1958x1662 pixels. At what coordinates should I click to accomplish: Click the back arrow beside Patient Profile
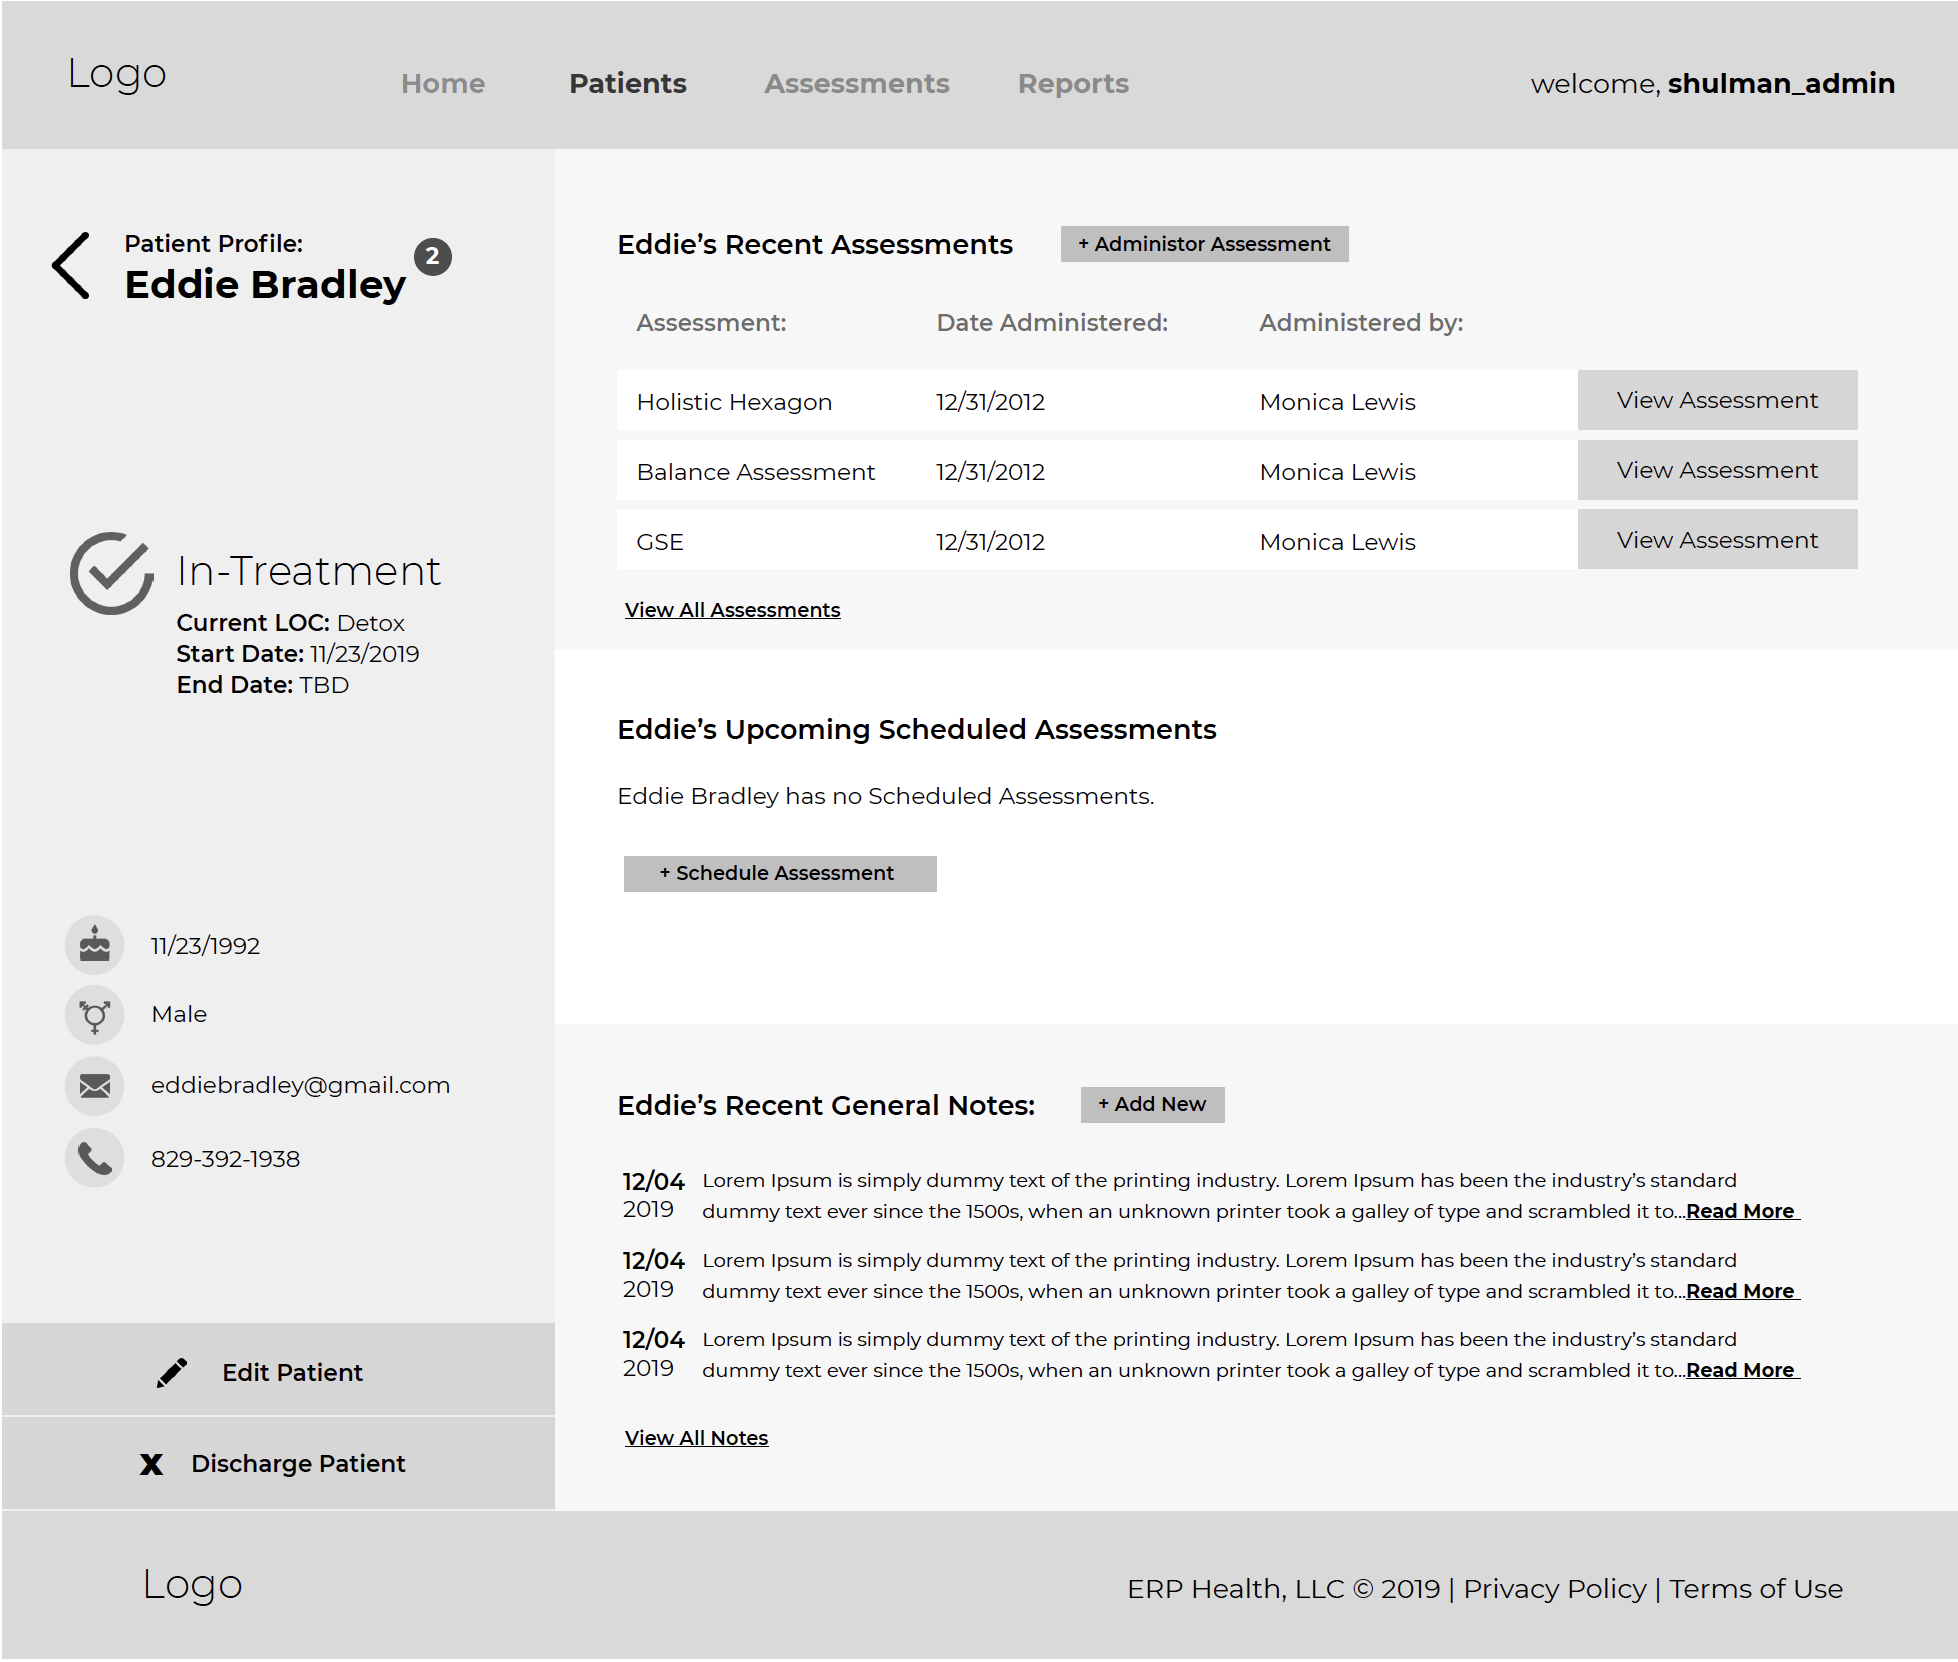(71, 266)
